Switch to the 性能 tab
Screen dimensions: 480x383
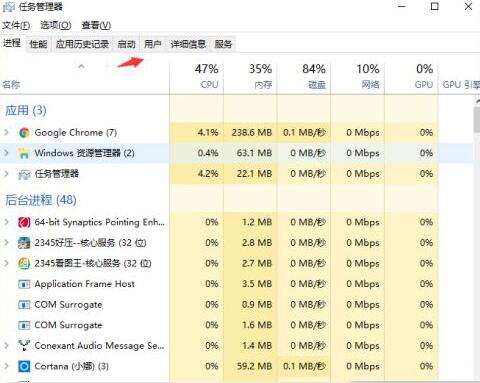tap(38, 44)
